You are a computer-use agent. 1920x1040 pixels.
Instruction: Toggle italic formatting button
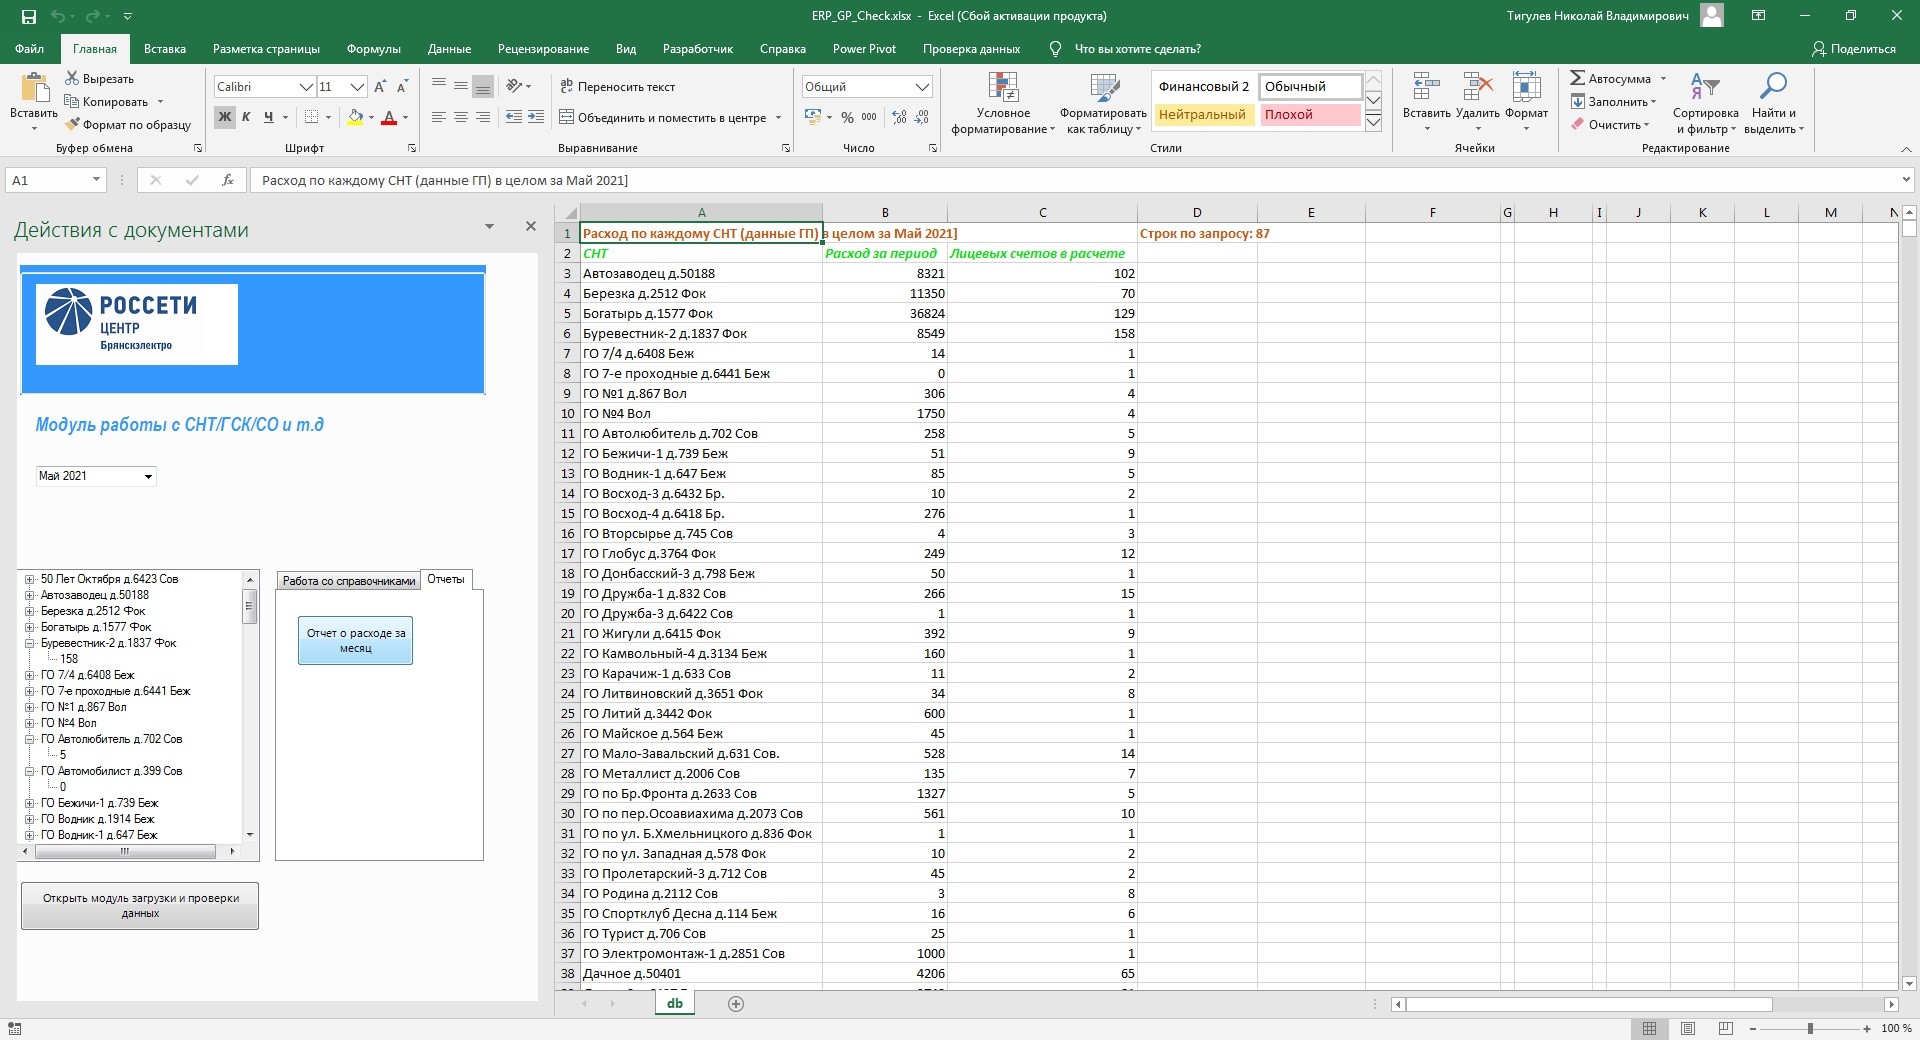click(246, 117)
